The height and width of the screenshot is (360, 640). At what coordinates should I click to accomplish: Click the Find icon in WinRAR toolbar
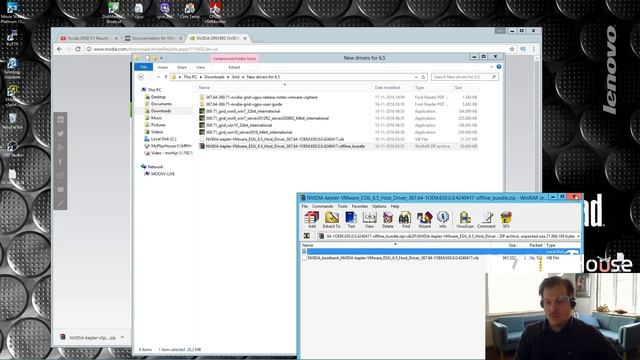(x=405, y=220)
